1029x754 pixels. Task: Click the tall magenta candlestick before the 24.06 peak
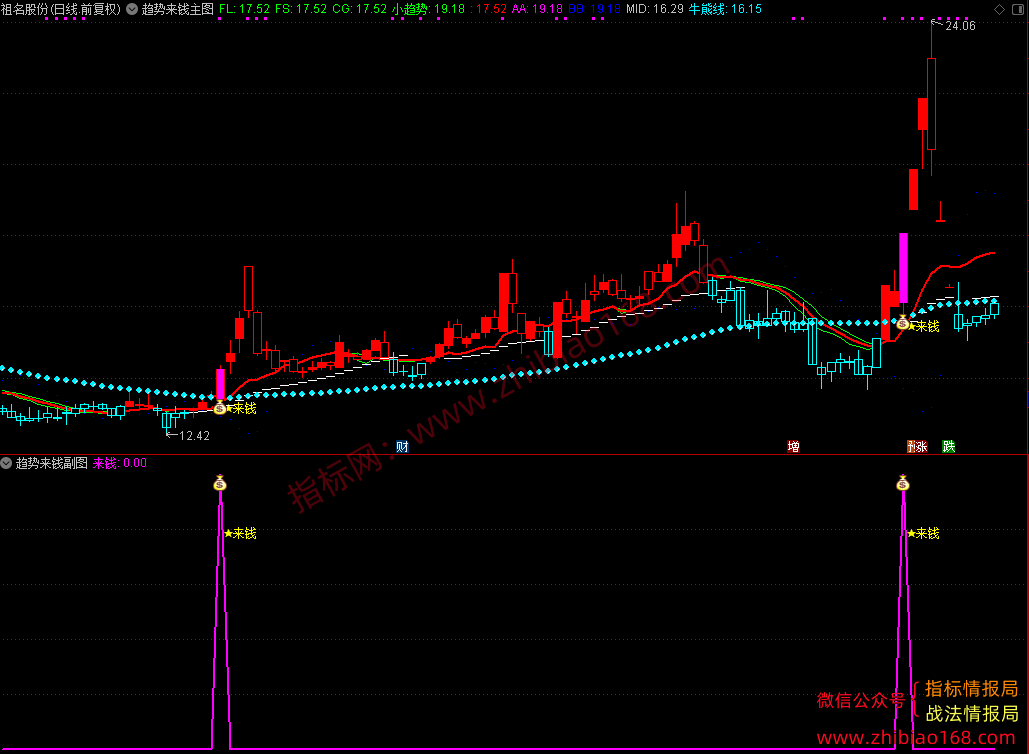point(904,268)
